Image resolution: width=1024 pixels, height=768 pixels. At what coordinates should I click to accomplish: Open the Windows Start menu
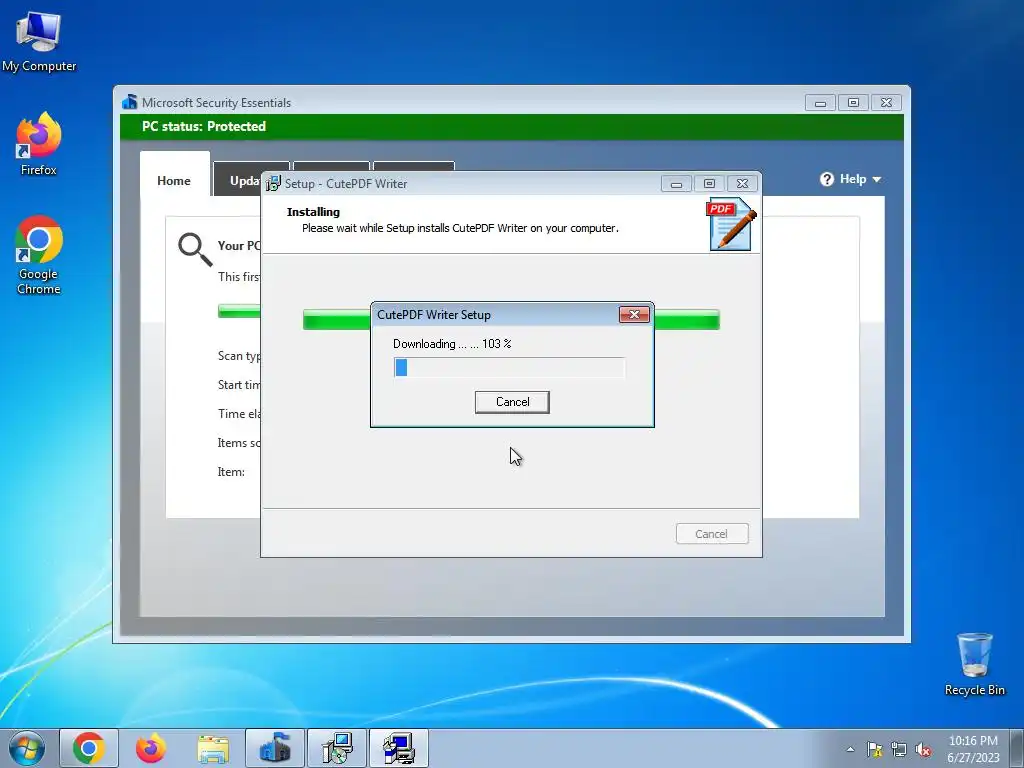[x=27, y=748]
